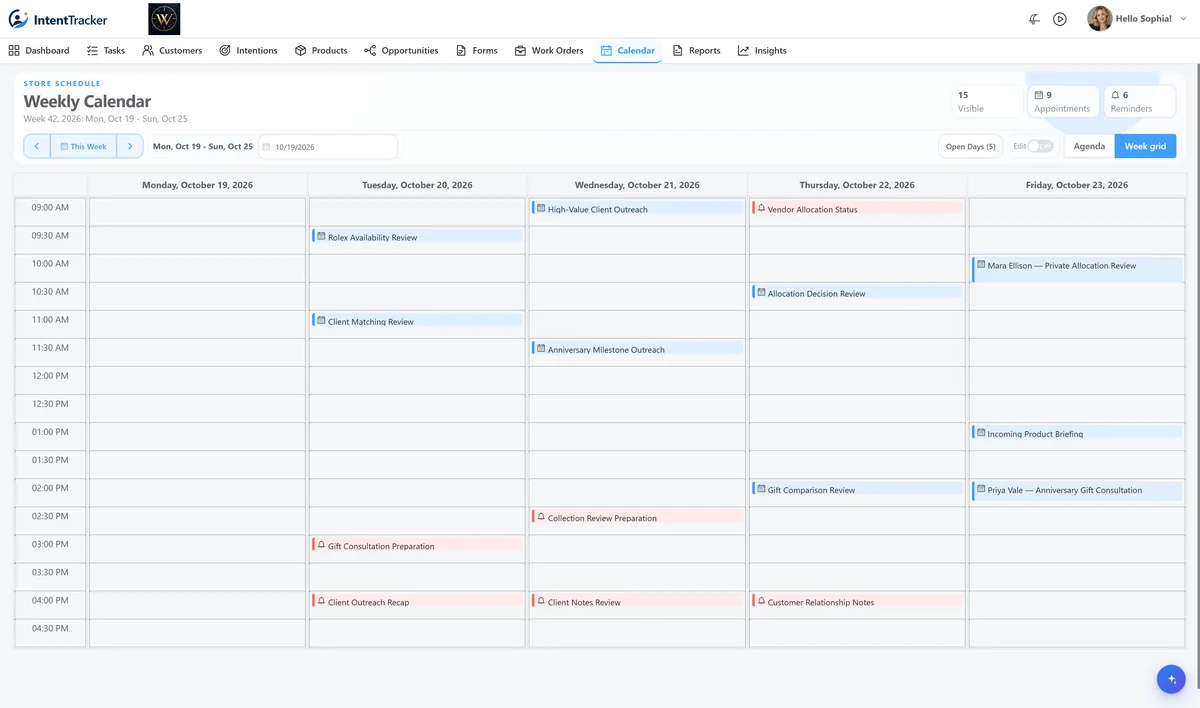The height and width of the screenshot is (708, 1200).
Task: Click calendar icon on Gift Comparison Review
Action: click(x=761, y=489)
